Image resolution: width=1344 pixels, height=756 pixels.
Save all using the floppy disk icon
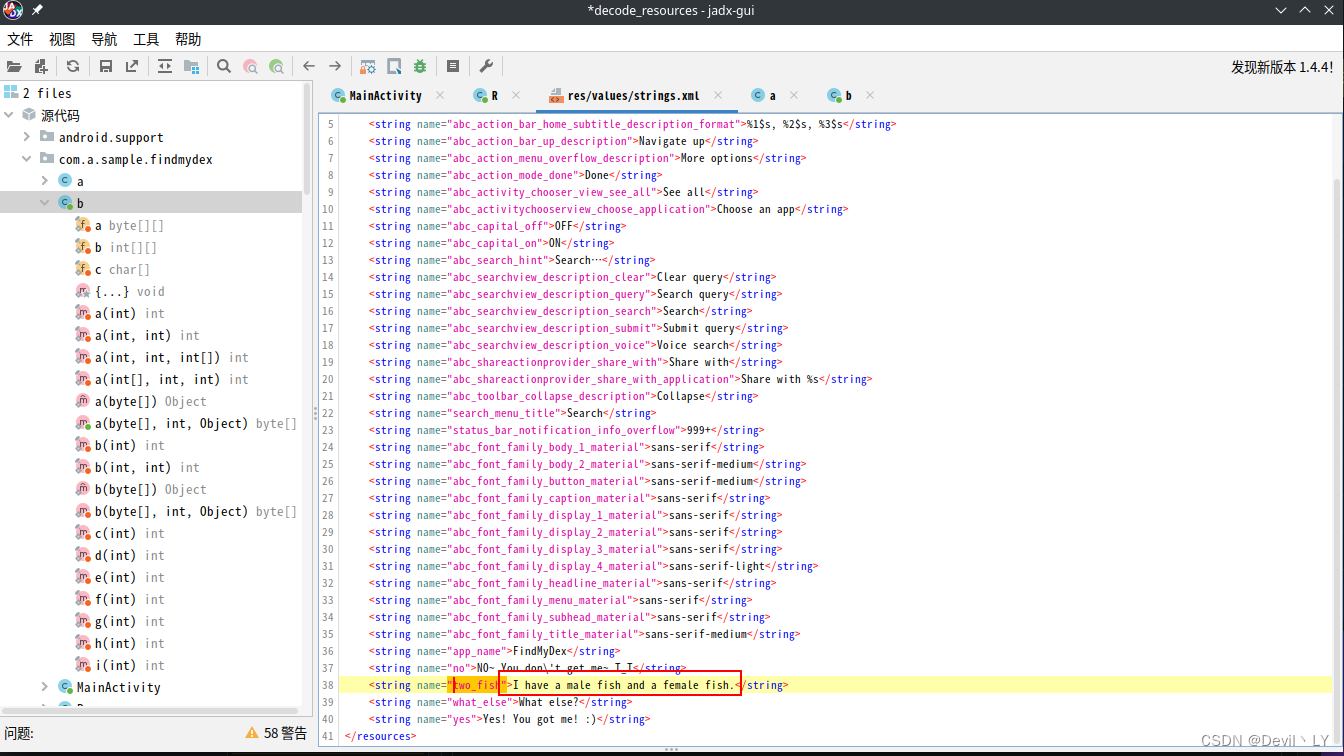(x=106, y=66)
